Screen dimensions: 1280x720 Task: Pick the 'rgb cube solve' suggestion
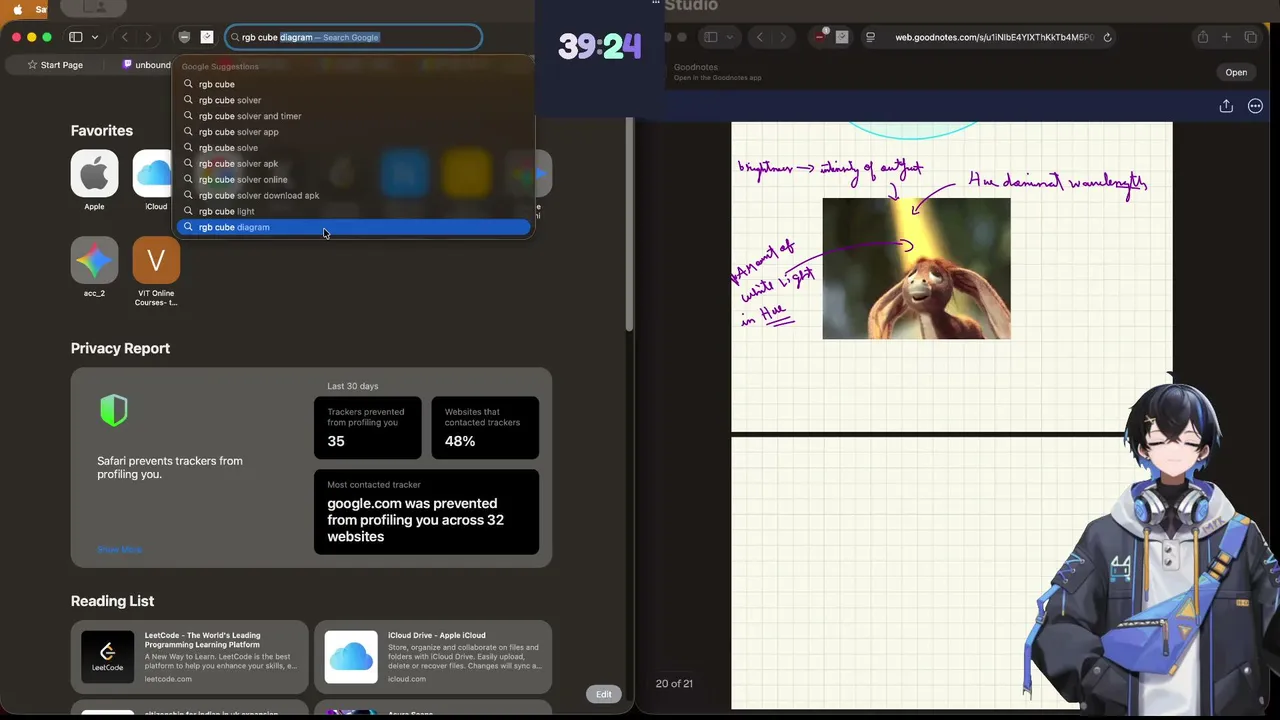[354, 148]
